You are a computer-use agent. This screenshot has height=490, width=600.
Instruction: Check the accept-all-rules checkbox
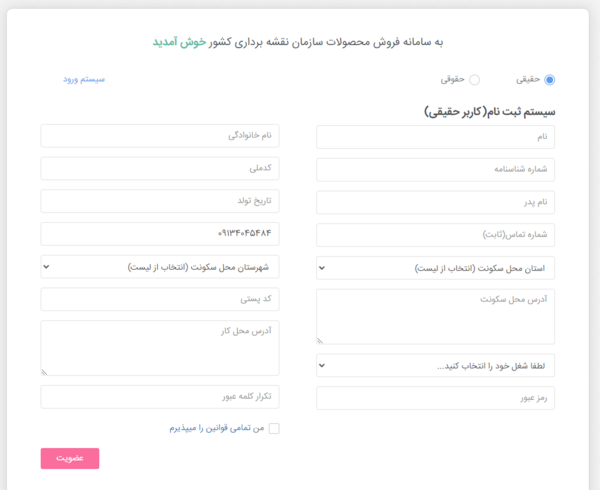tap(274, 428)
